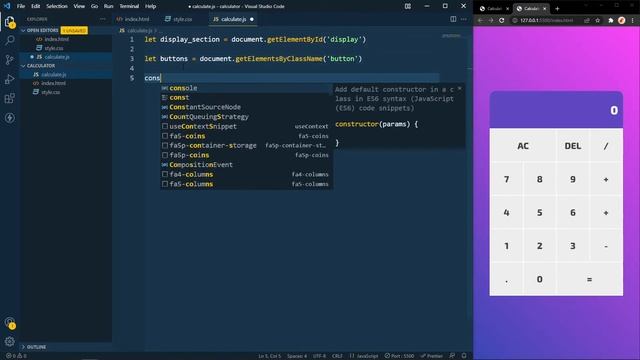Click the Customize Layout icon in title bar
Viewport: 640px width, 360px height.
coord(408,6)
